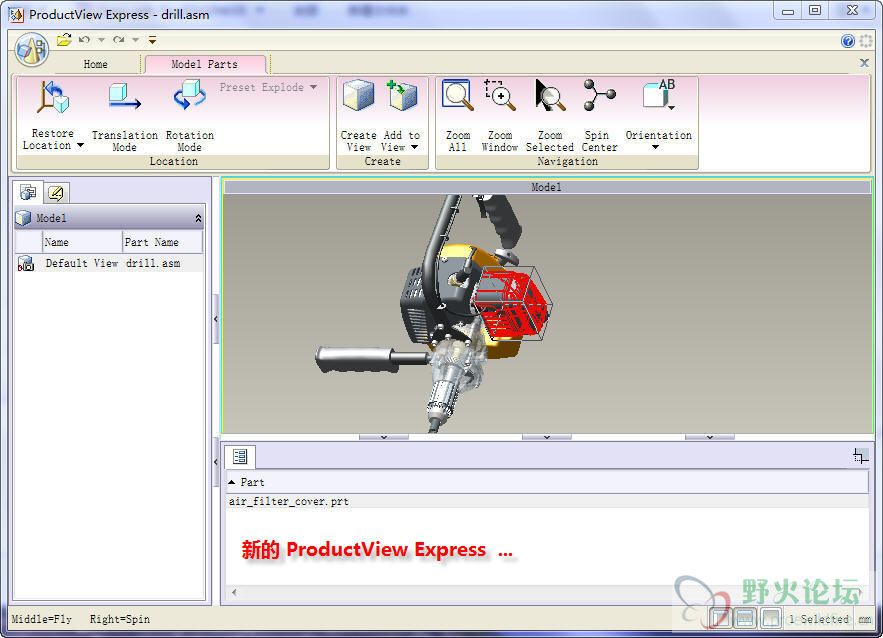Select the air_filter_cover.prt row

point(547,501)
